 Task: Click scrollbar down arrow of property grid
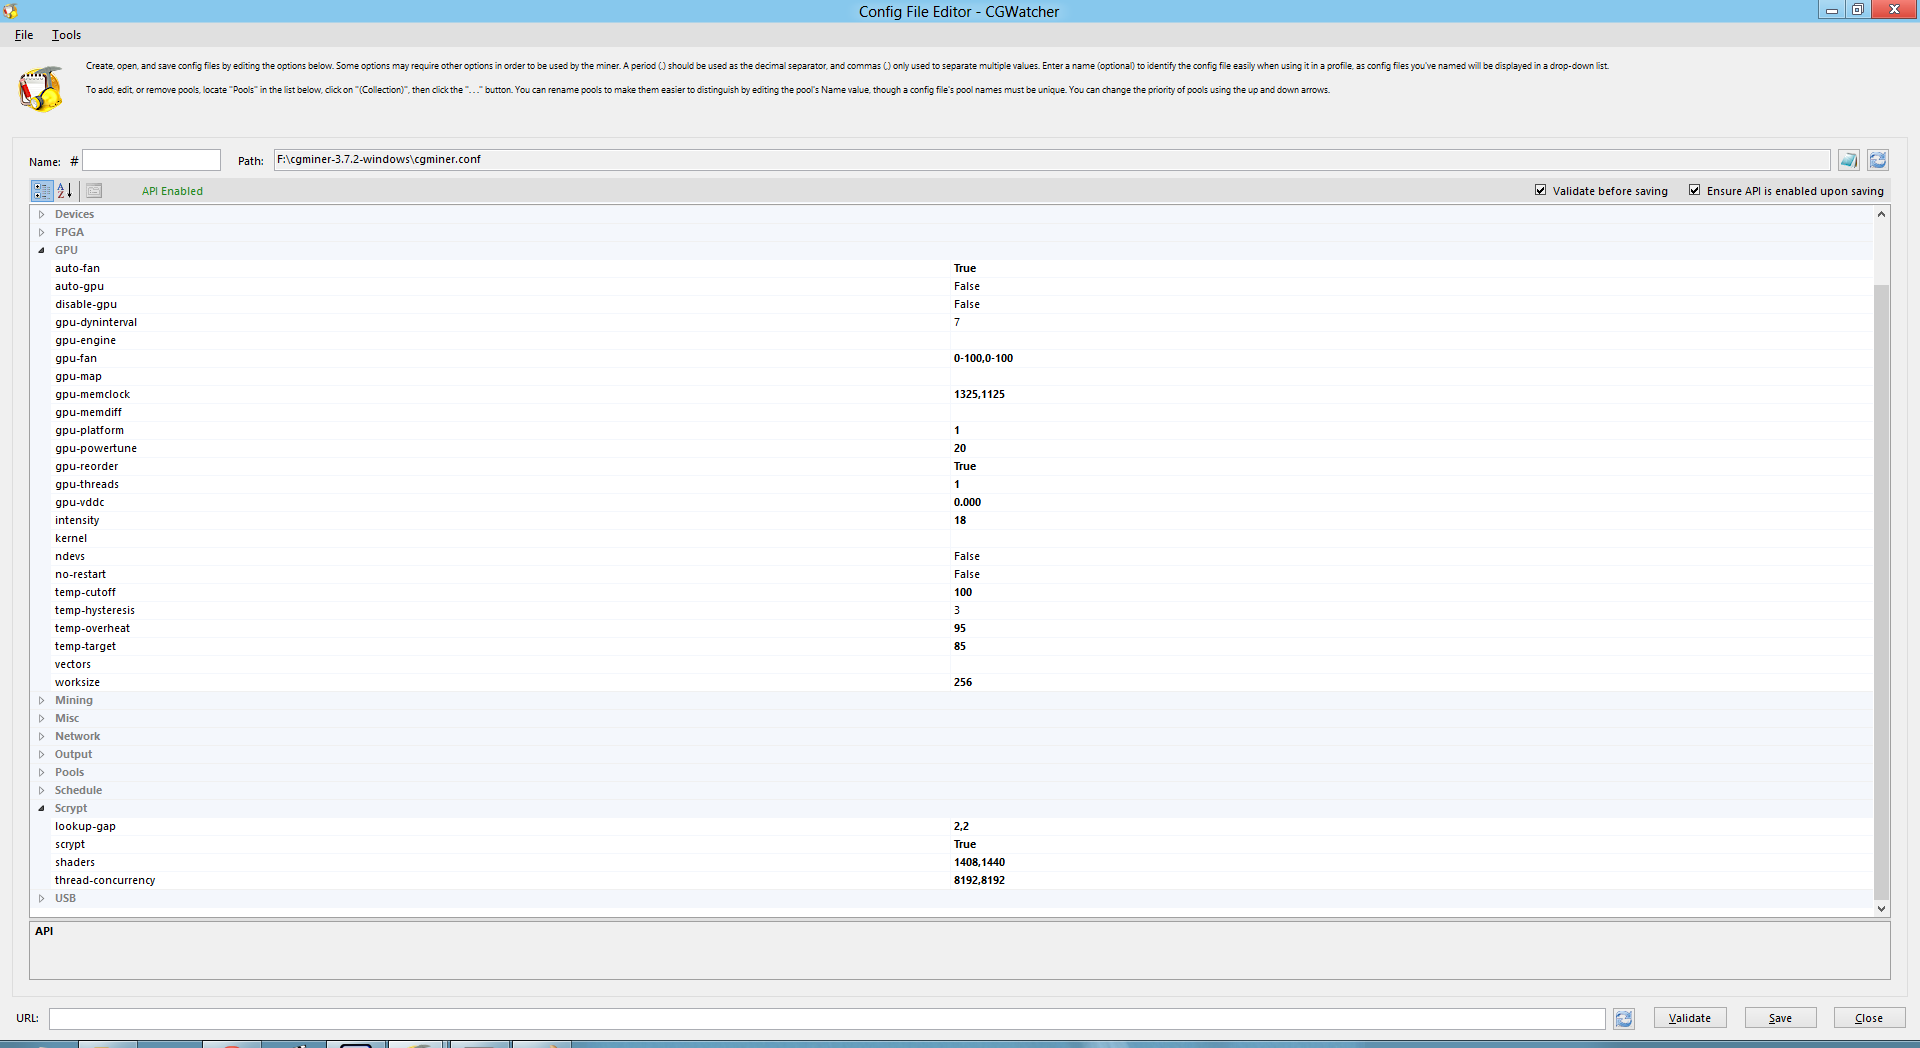[1881, 909]
